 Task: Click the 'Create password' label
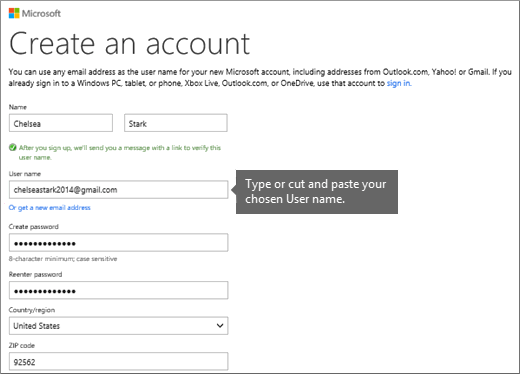click(33, 227)
